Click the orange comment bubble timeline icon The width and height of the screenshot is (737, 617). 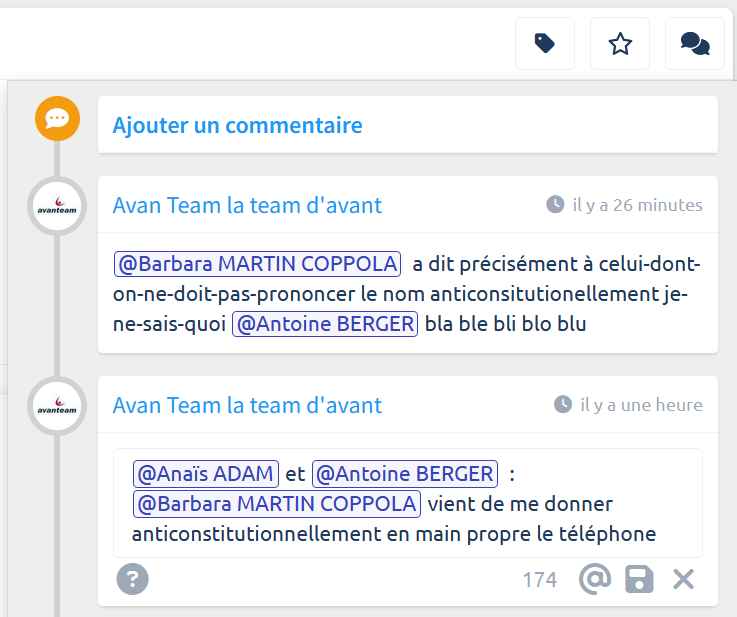click(57, 119)
